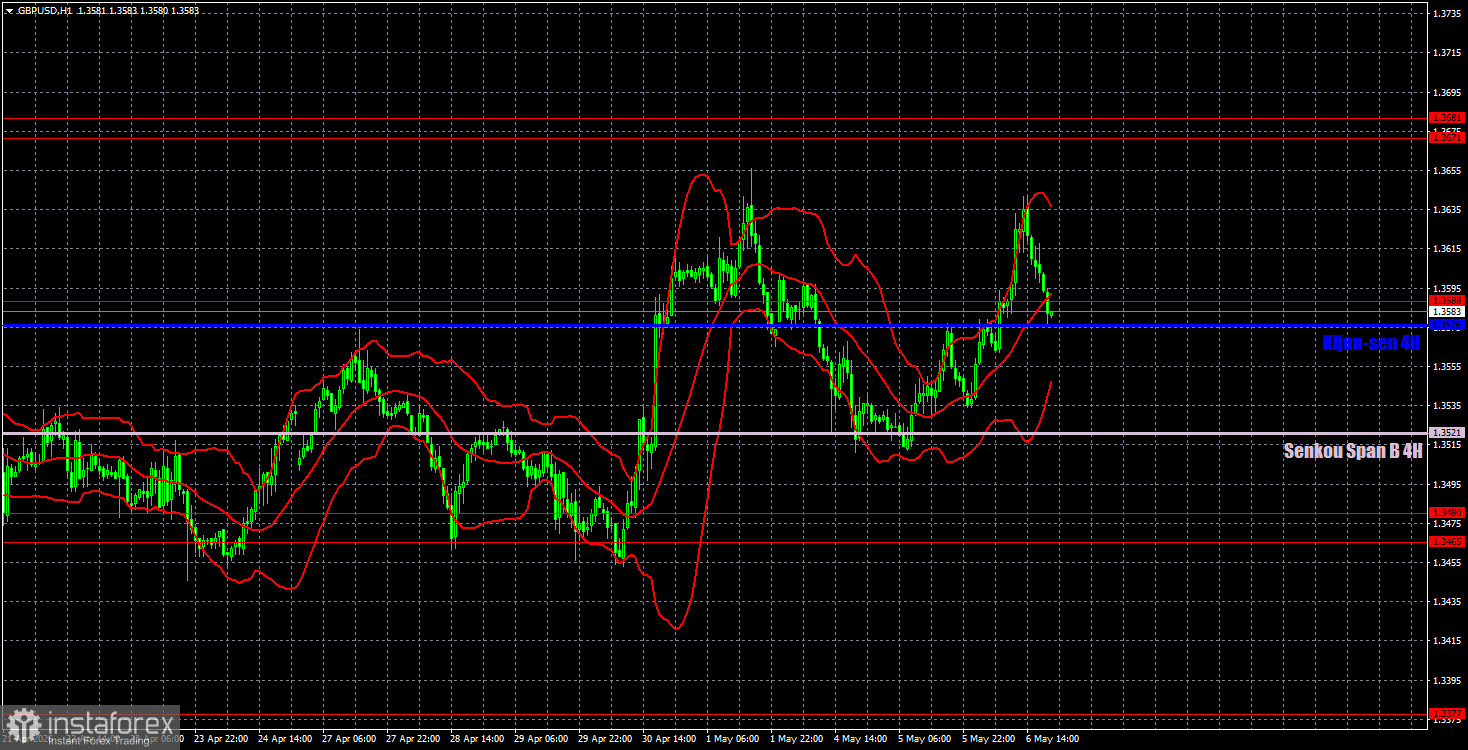Screen dimensions: 1468x750
Task: Click the 1 May 22:00 time label
Action: pyautogui.click(x=797, y=740)
